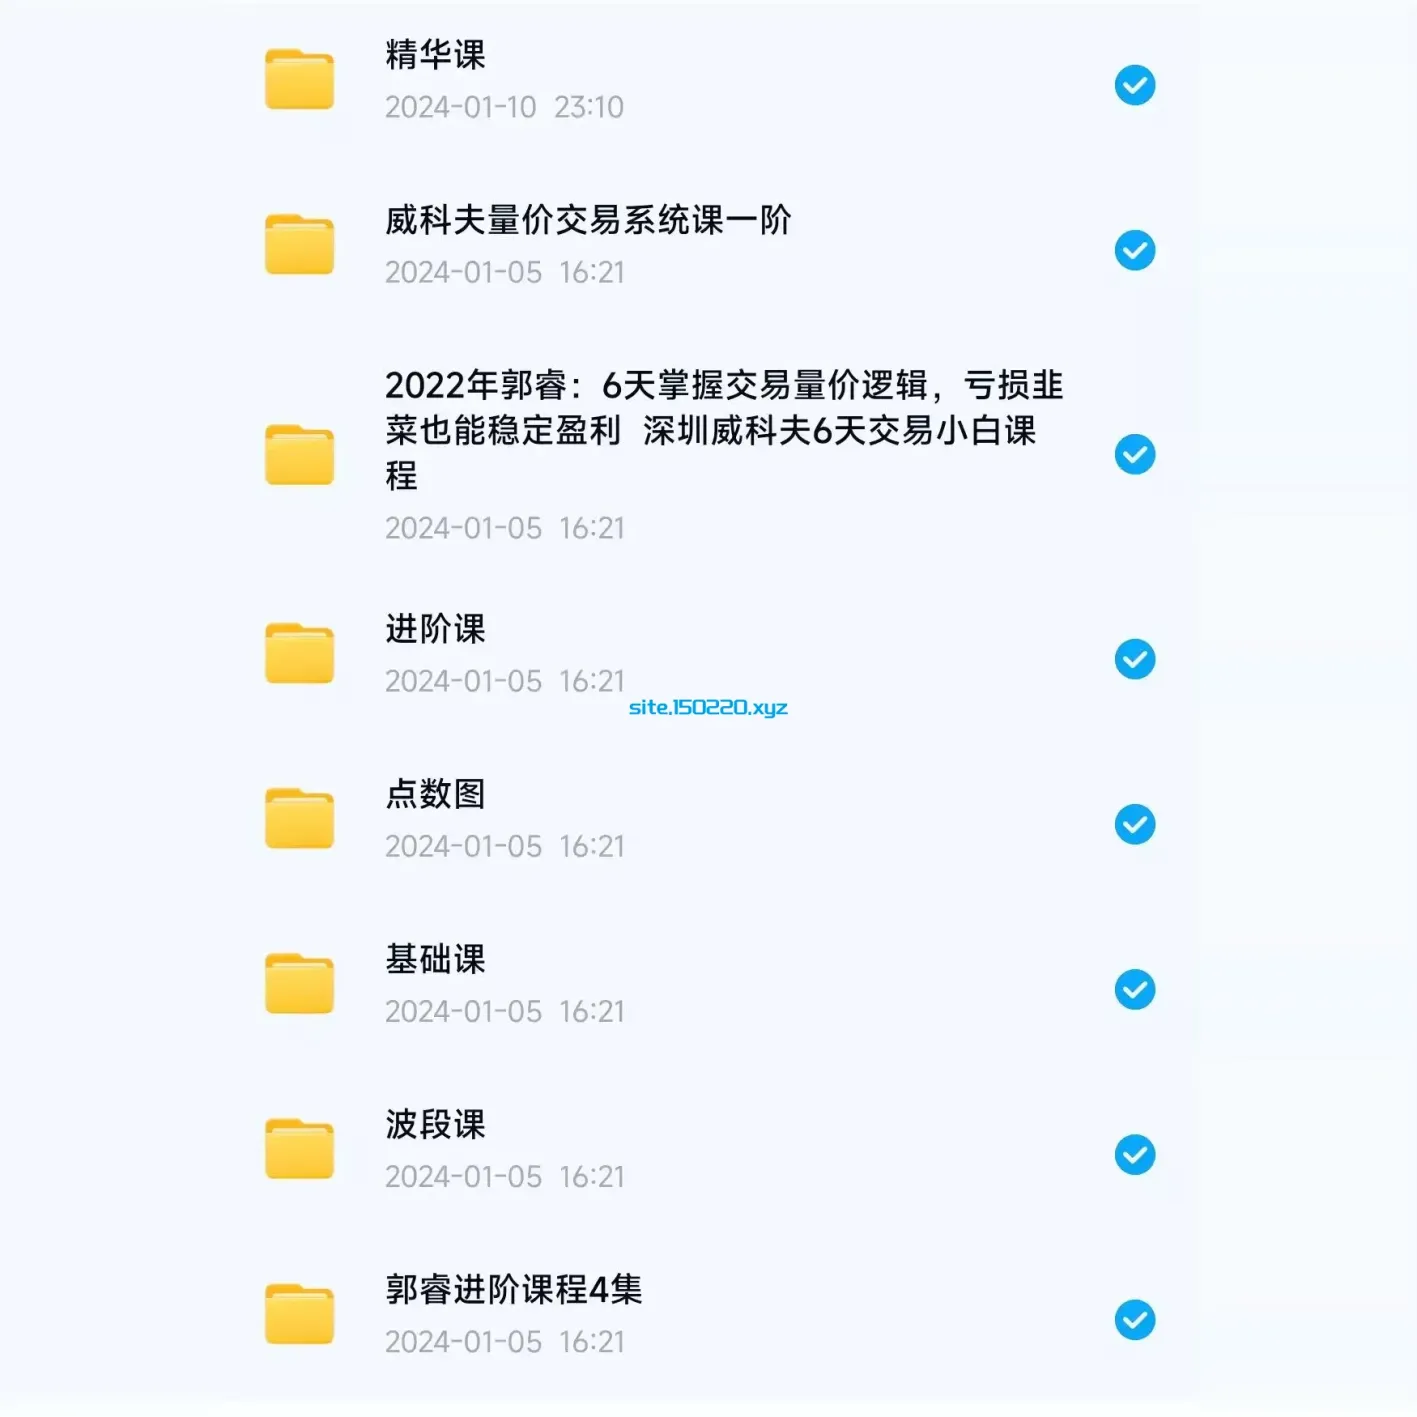This screenshot has height=1417, width=1417.
Task: Open the 2022年郭睿 folder icon
Action: coord(299,455)
